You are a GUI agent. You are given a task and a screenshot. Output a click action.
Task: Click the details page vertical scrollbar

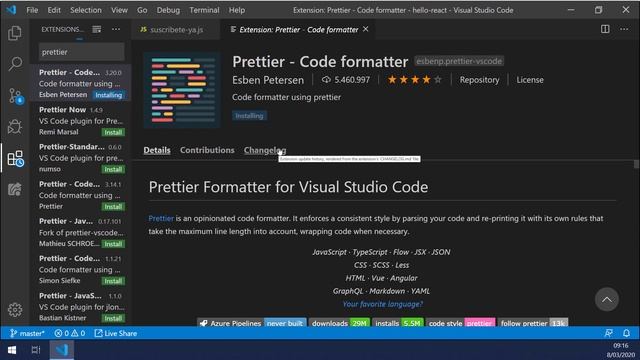pos(636,164)
